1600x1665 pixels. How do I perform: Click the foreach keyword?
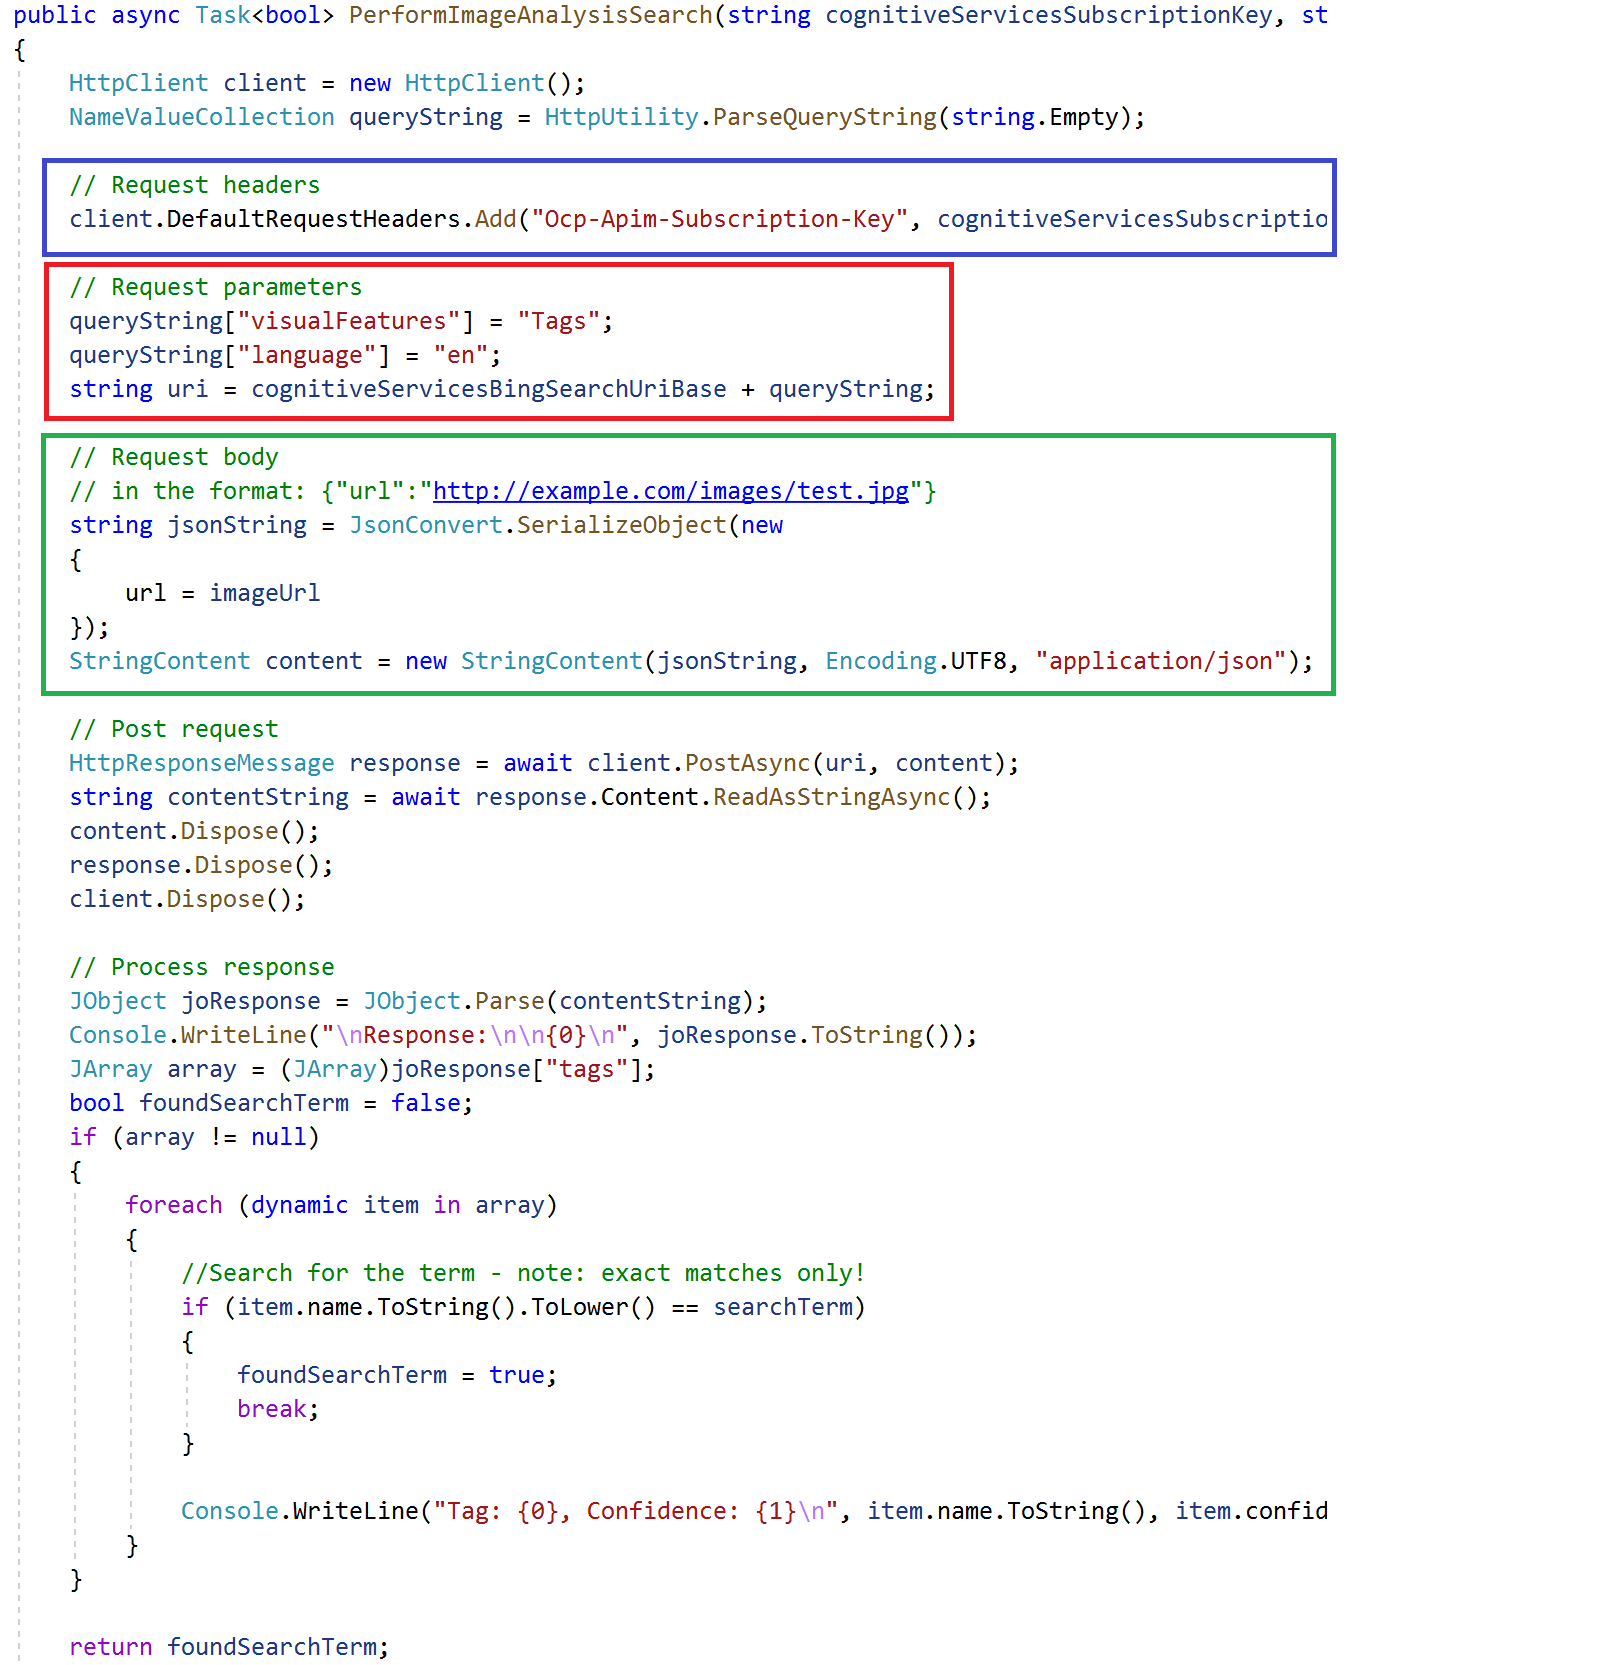[x=173, y=1205]
